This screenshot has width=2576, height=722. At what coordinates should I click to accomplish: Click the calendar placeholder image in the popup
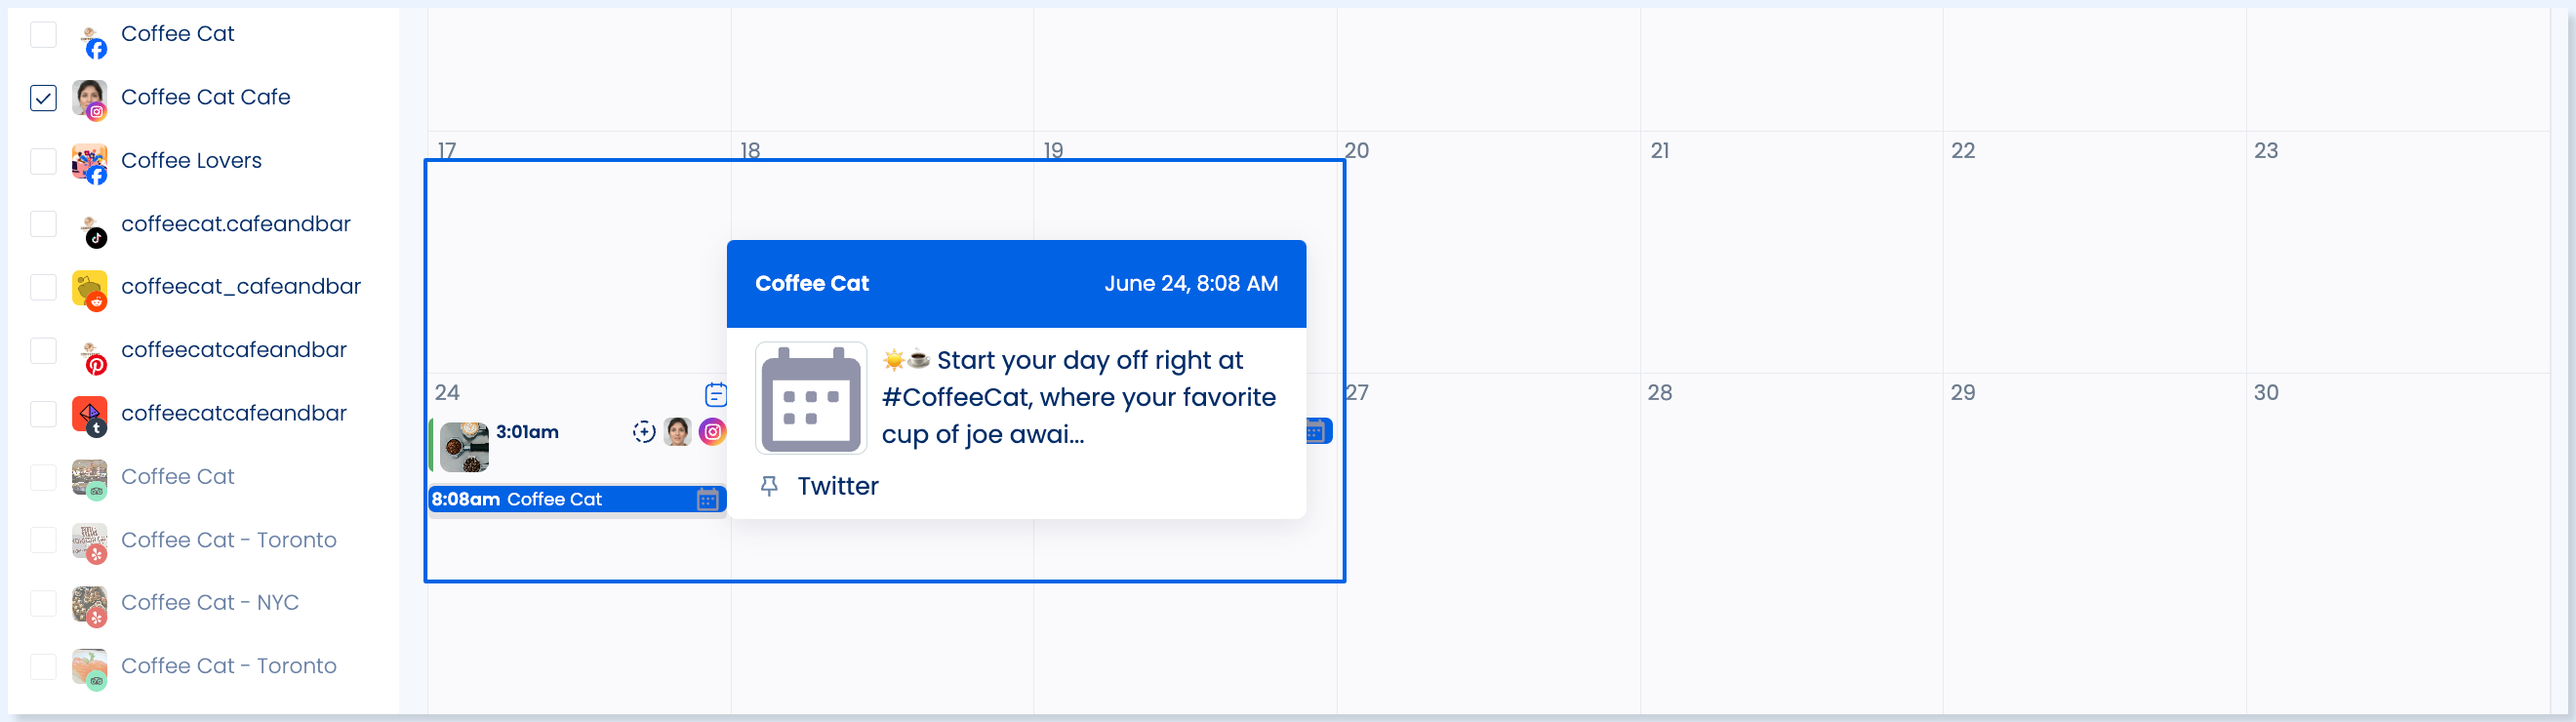pos(811,398)
